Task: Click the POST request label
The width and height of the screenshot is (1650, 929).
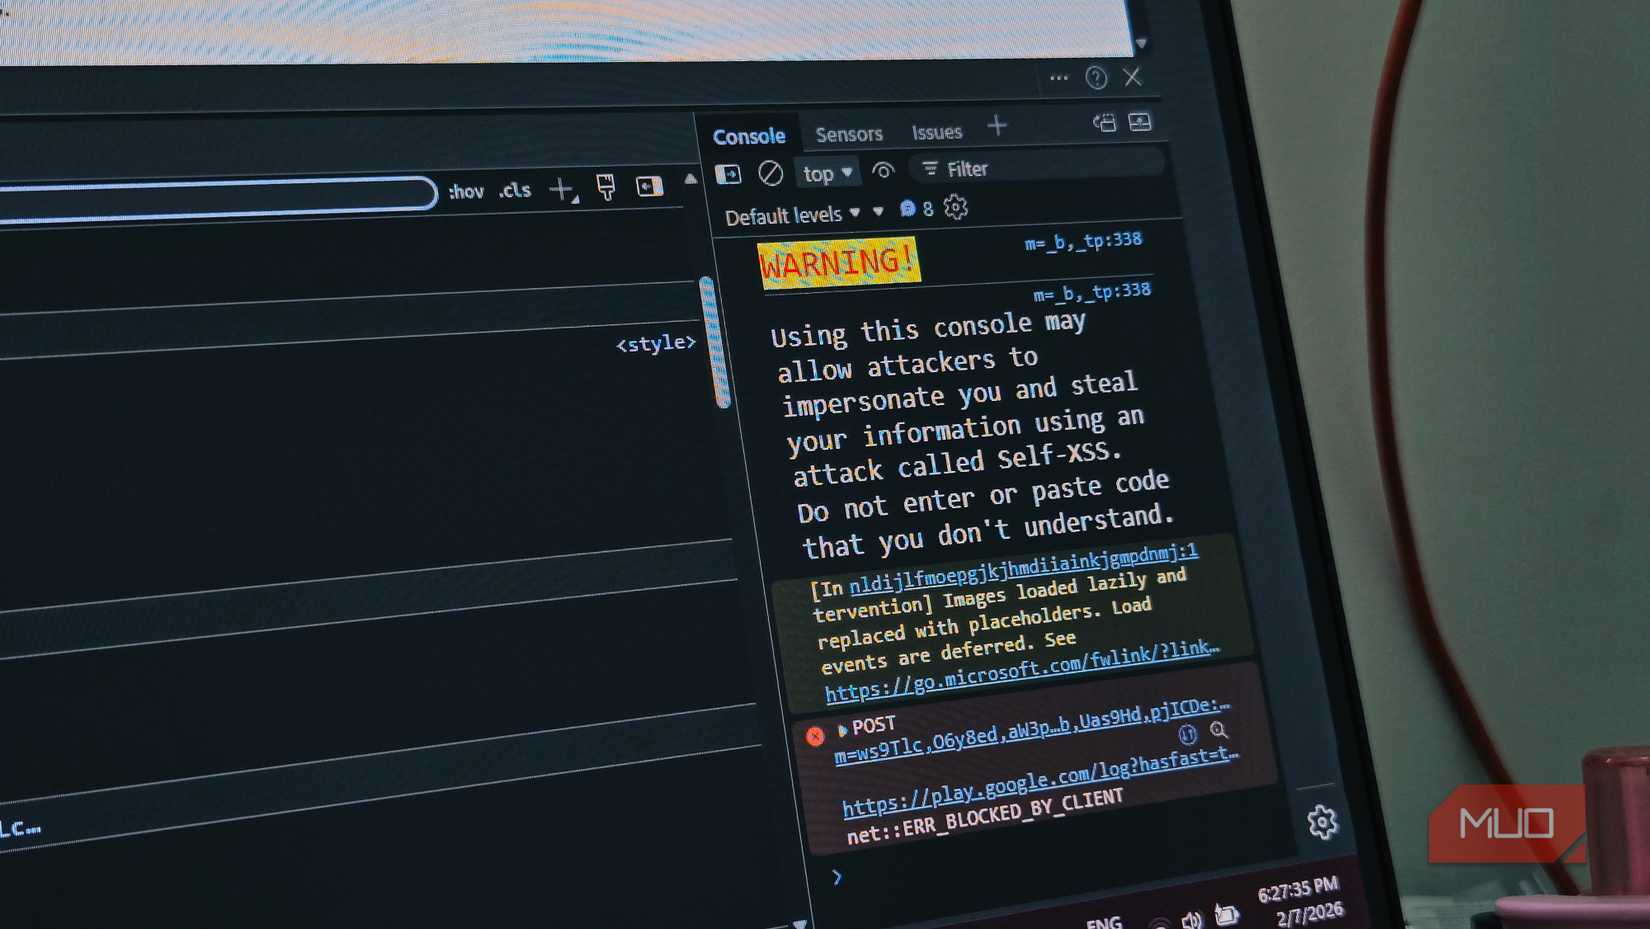Action: click(873, 726)
